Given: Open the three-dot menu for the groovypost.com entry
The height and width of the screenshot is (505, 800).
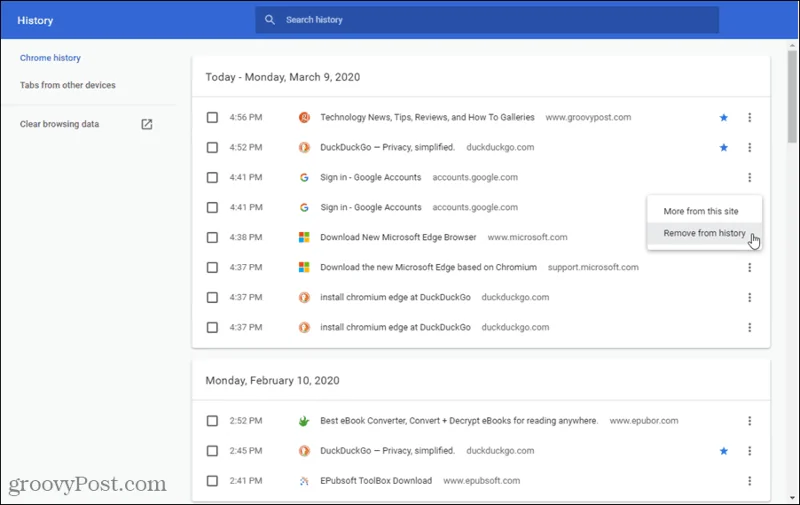Looking at the screenshot, I should [749, 117].
